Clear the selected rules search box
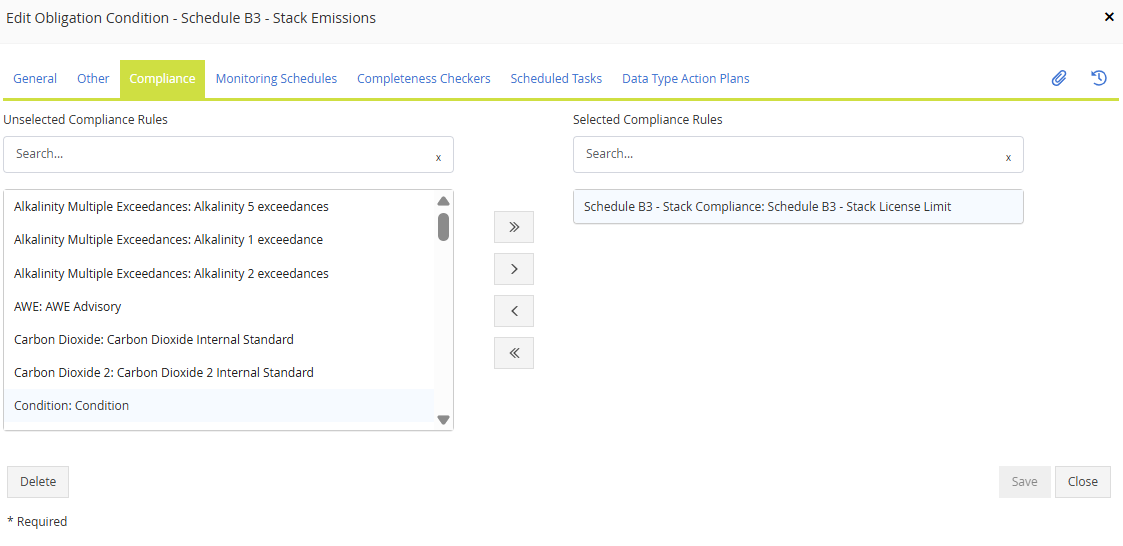Screen dimensions: 1123x546 tap(1008, 157)
